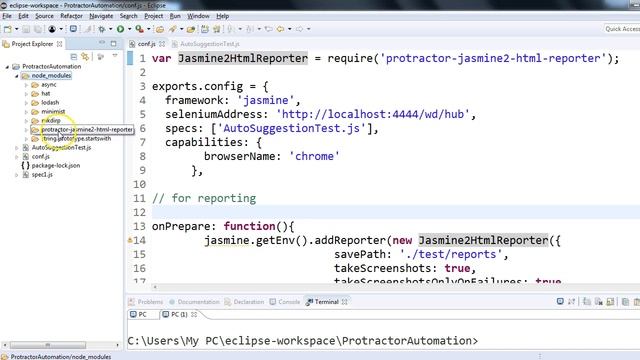Expand the AutoSuggestionTest.js file node

click(16, 148)
